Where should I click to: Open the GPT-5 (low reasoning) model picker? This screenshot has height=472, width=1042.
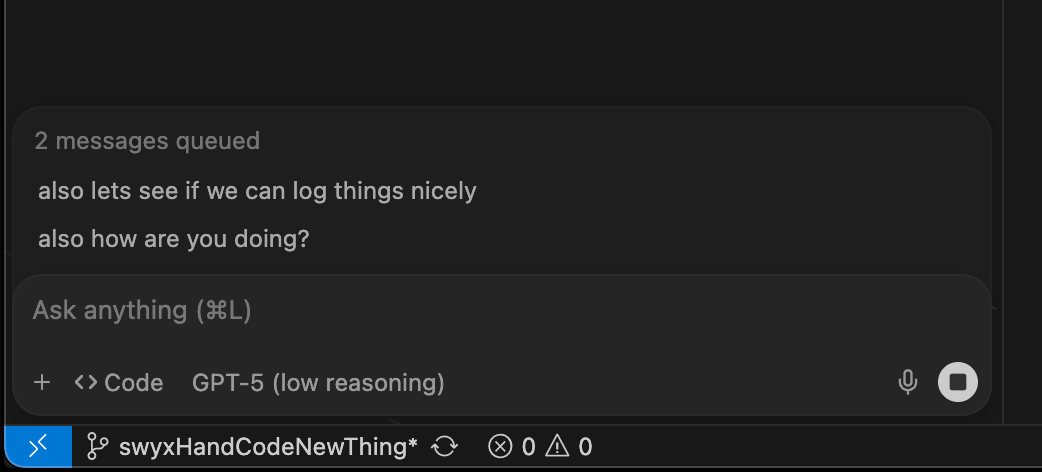[x=318, y=382]
